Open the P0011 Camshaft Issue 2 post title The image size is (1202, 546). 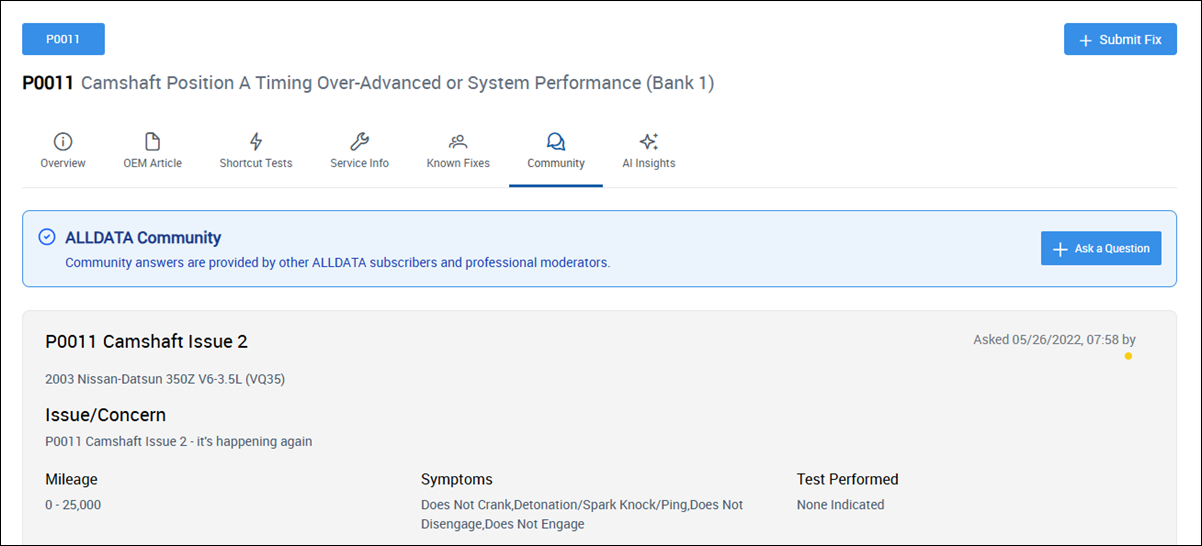click(x=146, y=342)
